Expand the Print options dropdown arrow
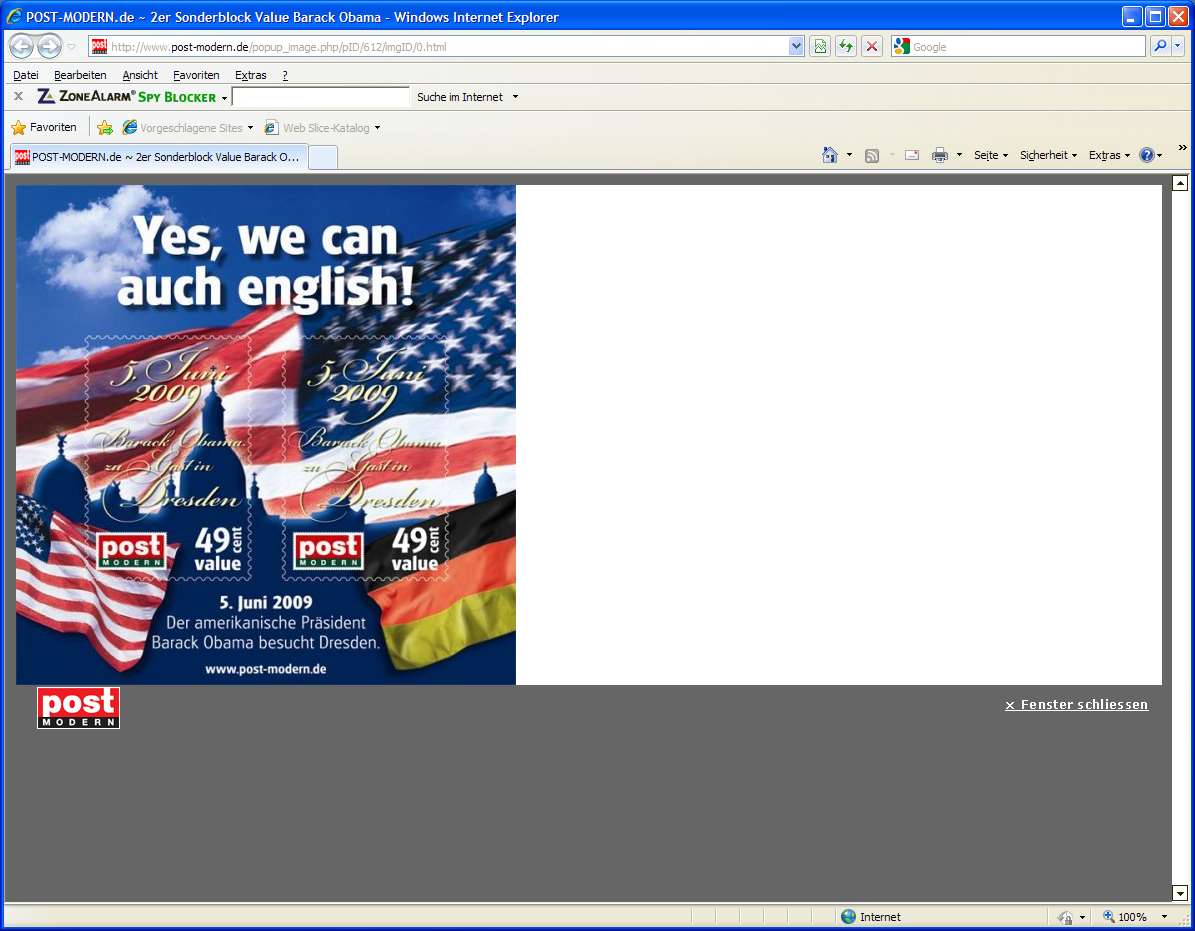This screenshot has height=931, width=1195. tap(959, 155)
